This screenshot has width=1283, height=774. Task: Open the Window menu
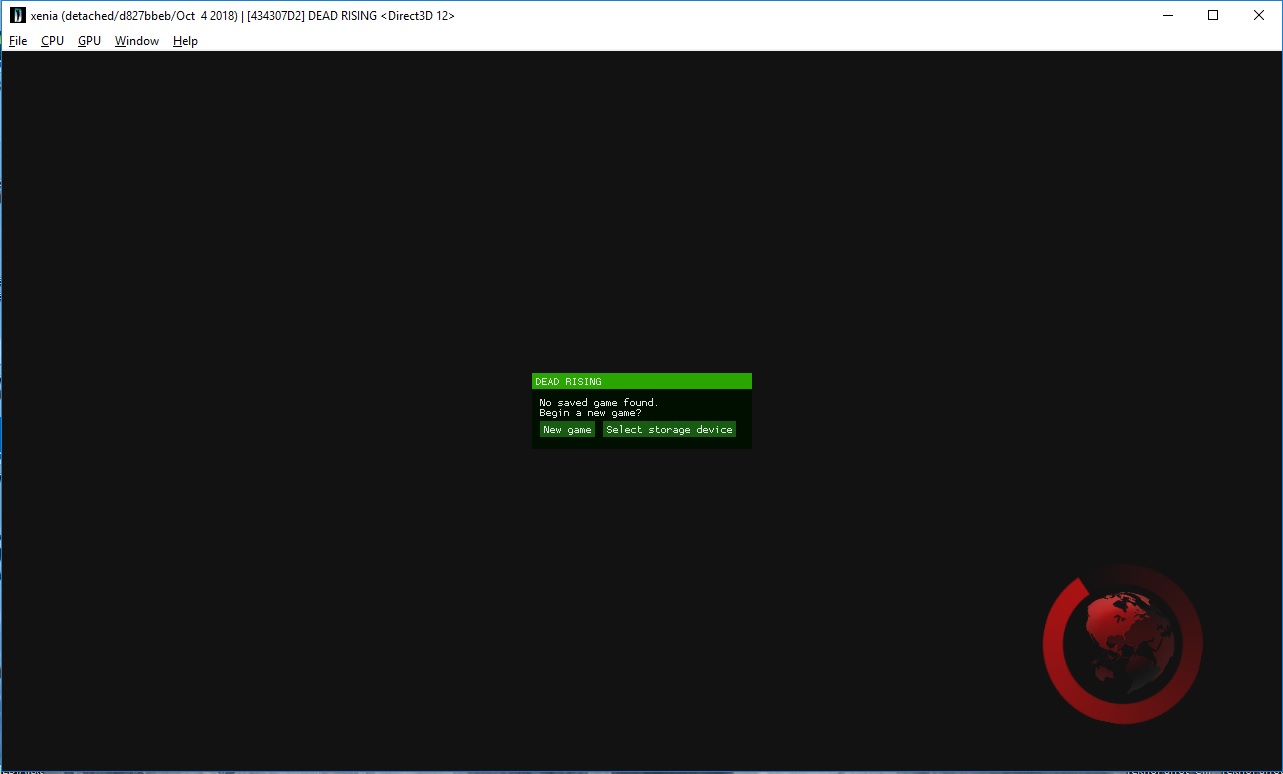[x=137, y=41]
